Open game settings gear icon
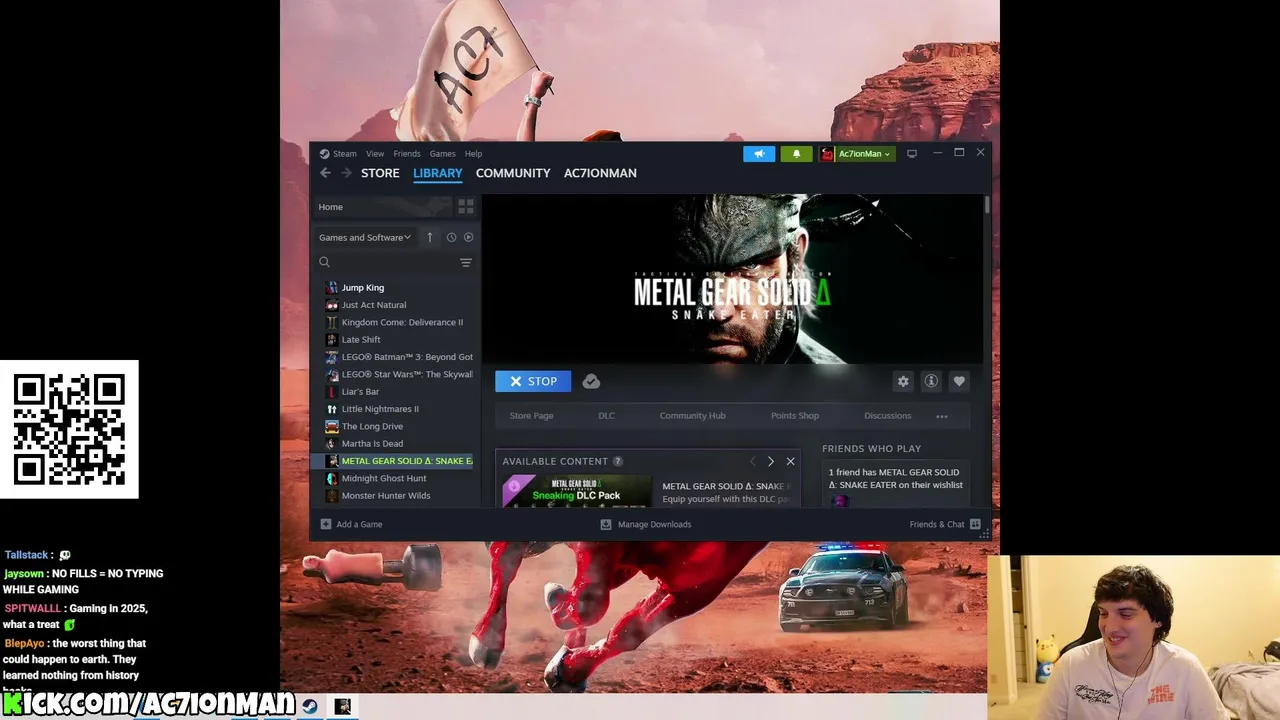Viewport: 1280px width, 720px height. click(x=903, y=381)
